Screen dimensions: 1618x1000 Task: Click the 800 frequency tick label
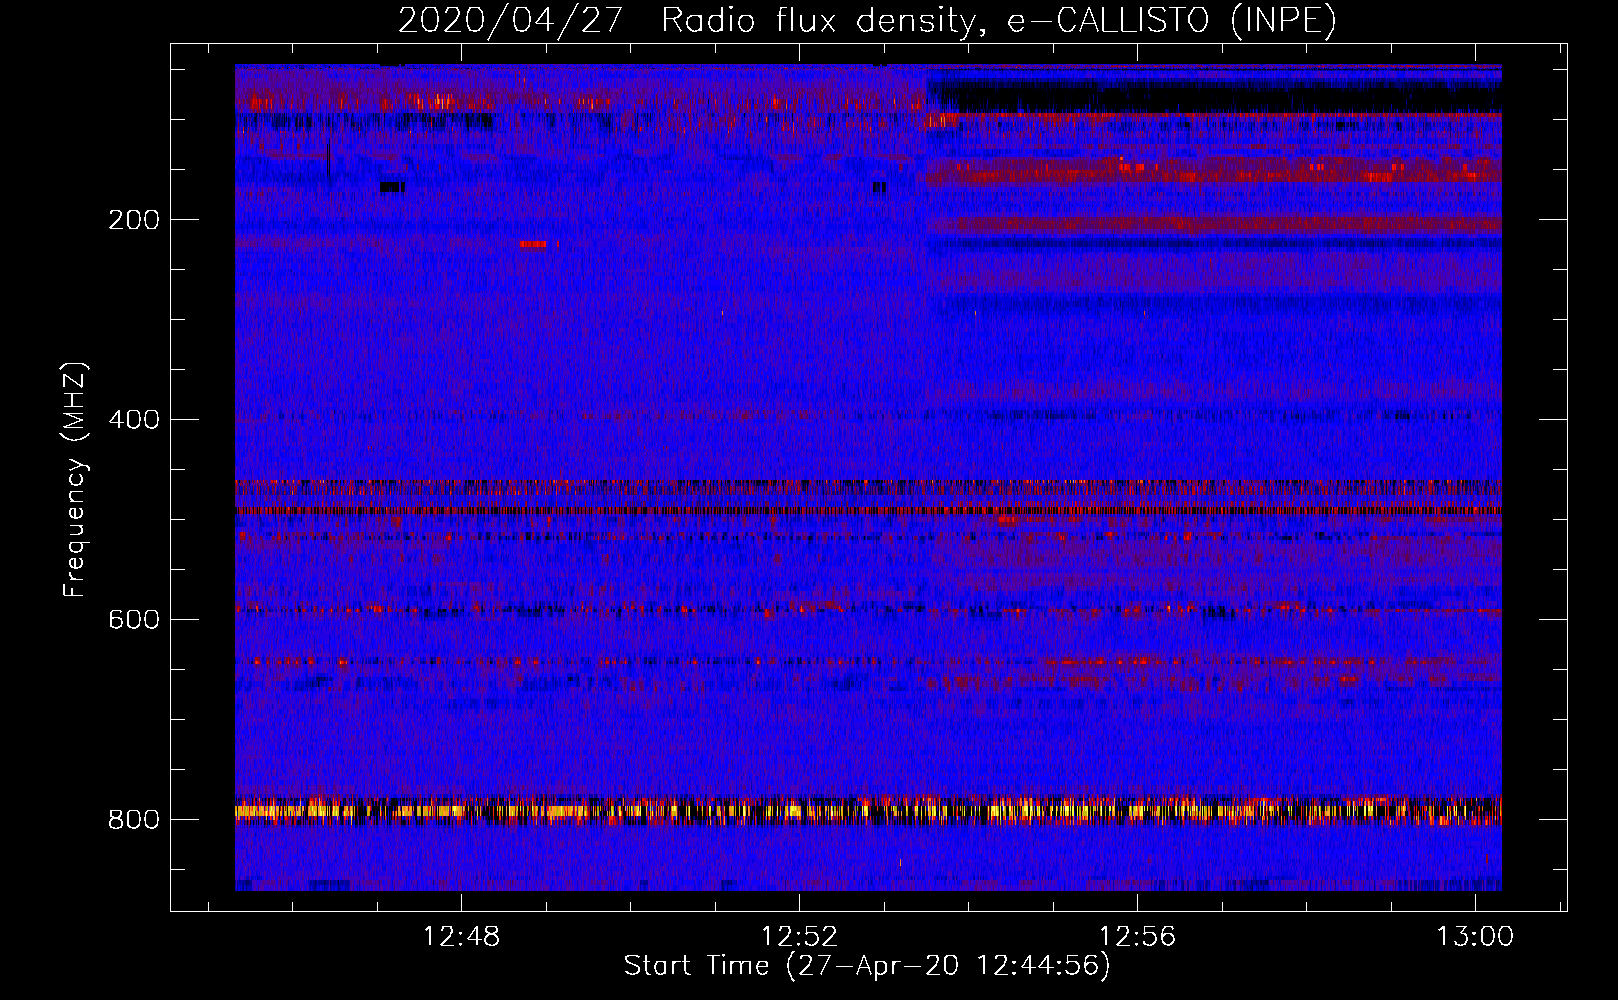coord(134,820)
